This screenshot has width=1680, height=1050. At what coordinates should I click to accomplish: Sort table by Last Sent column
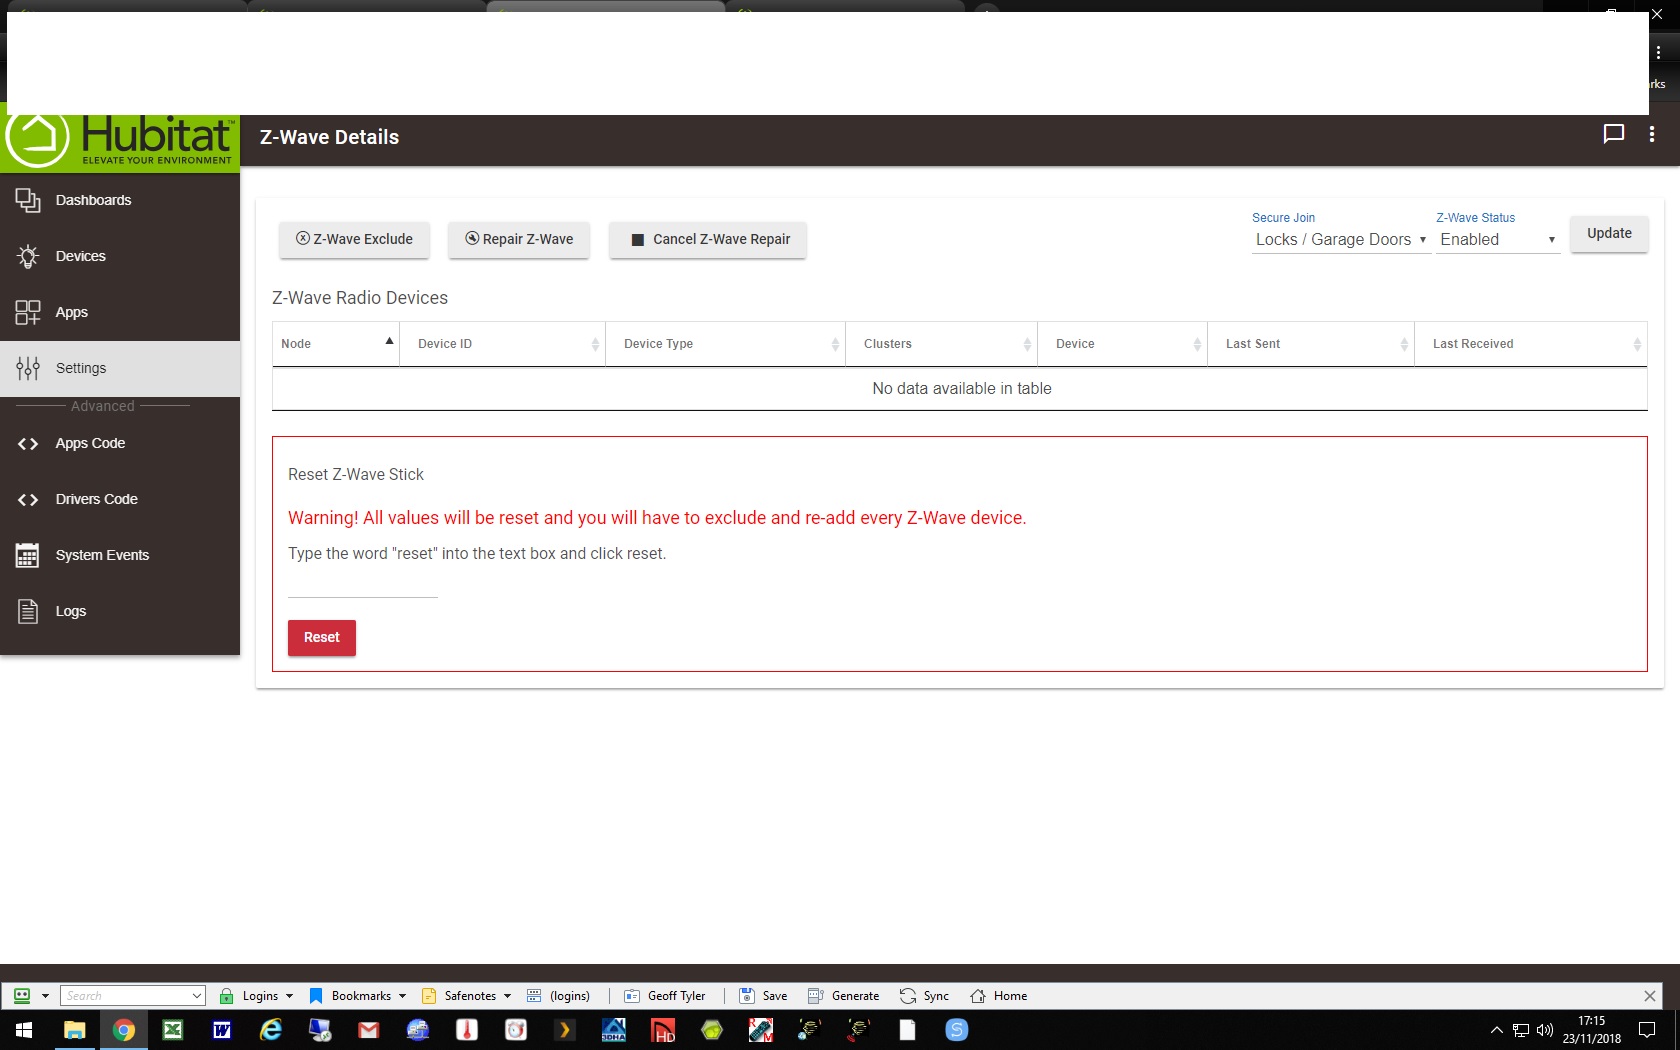pos(1311,344)
